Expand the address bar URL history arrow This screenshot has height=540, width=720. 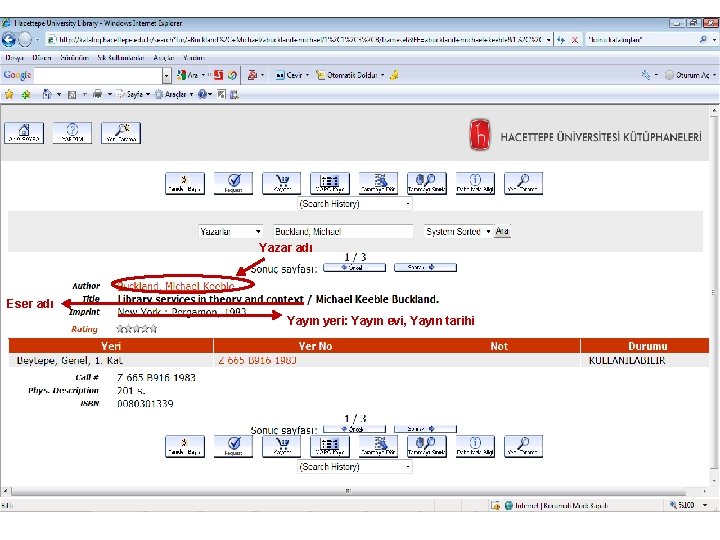click(x=549, y=40)
